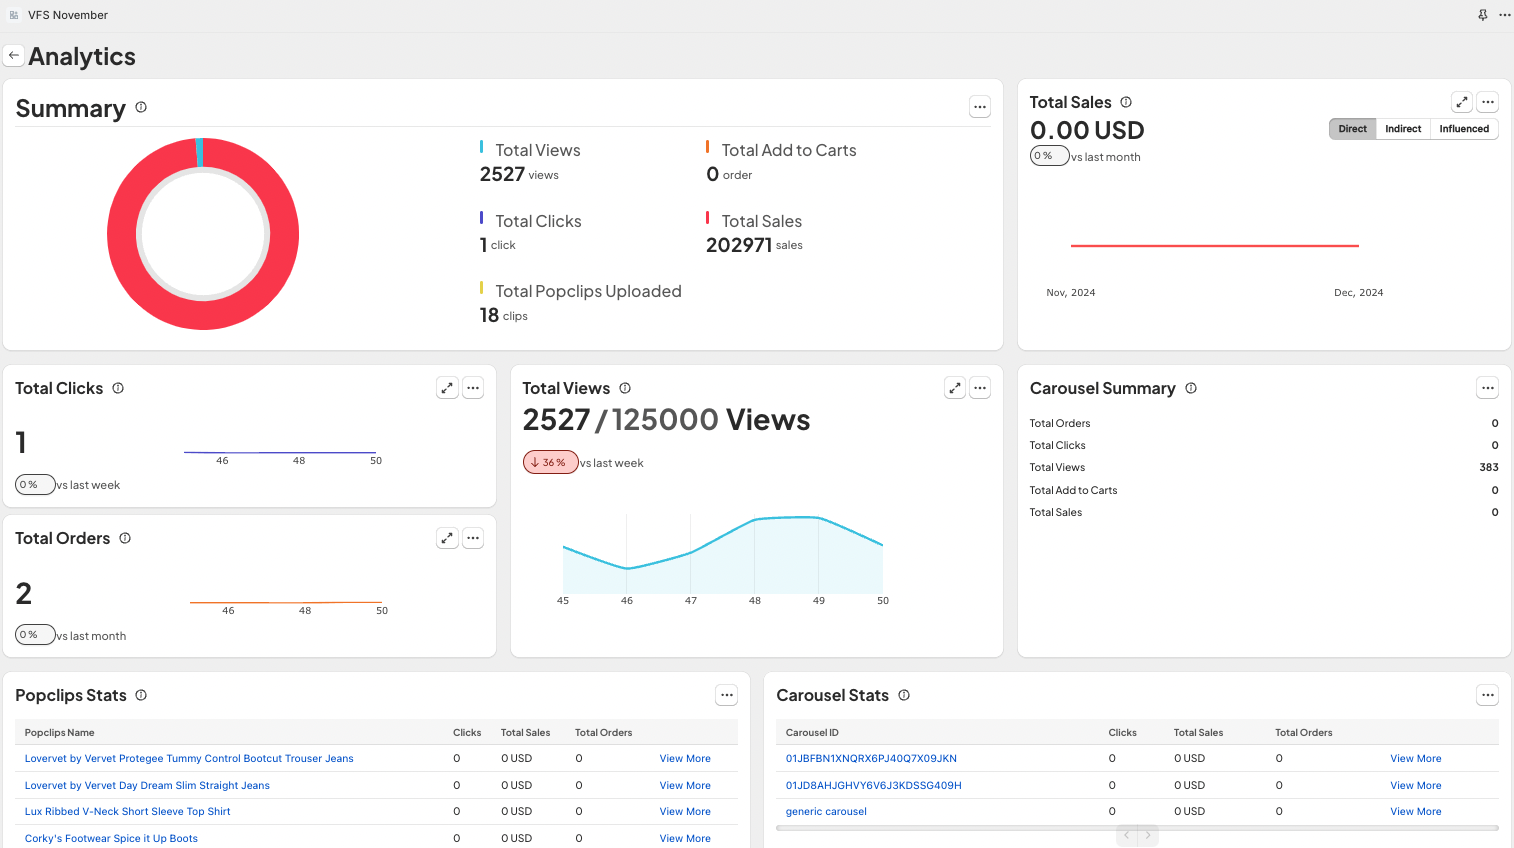
Task: Switch Total Sales to Influenced
Action: [1464, 129]
